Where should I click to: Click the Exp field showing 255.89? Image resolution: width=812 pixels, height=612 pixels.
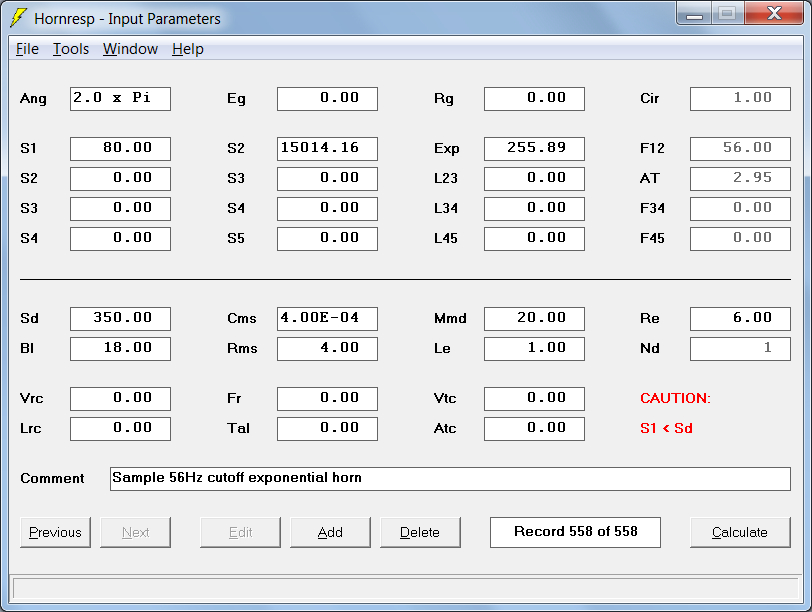click(534, 149)
